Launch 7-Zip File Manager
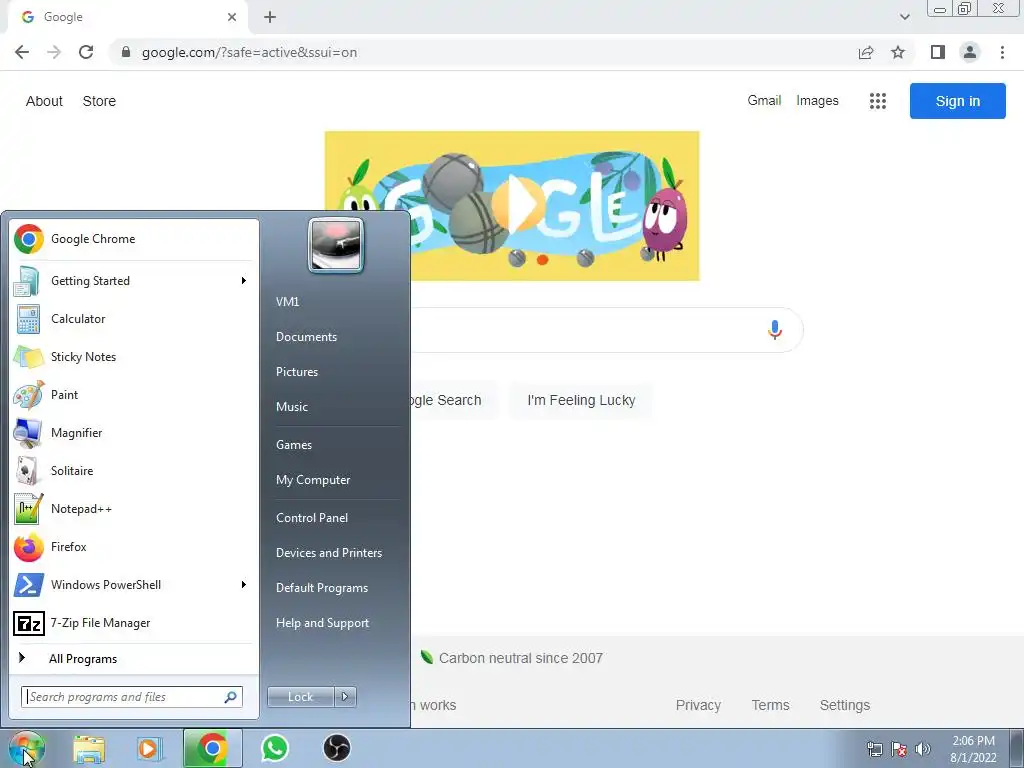 (x=133, y=623)
